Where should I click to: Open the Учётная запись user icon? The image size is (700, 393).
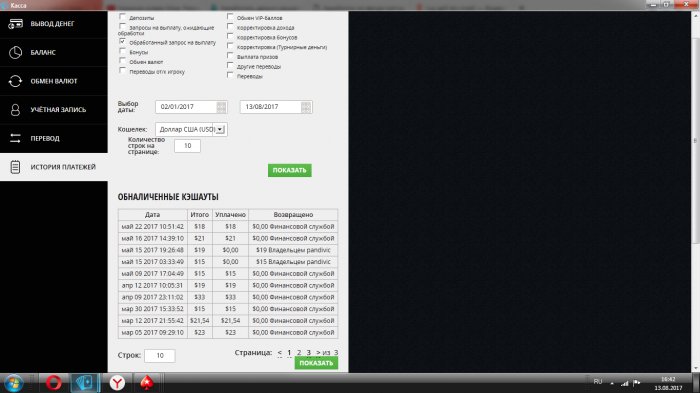pos(15,110)
